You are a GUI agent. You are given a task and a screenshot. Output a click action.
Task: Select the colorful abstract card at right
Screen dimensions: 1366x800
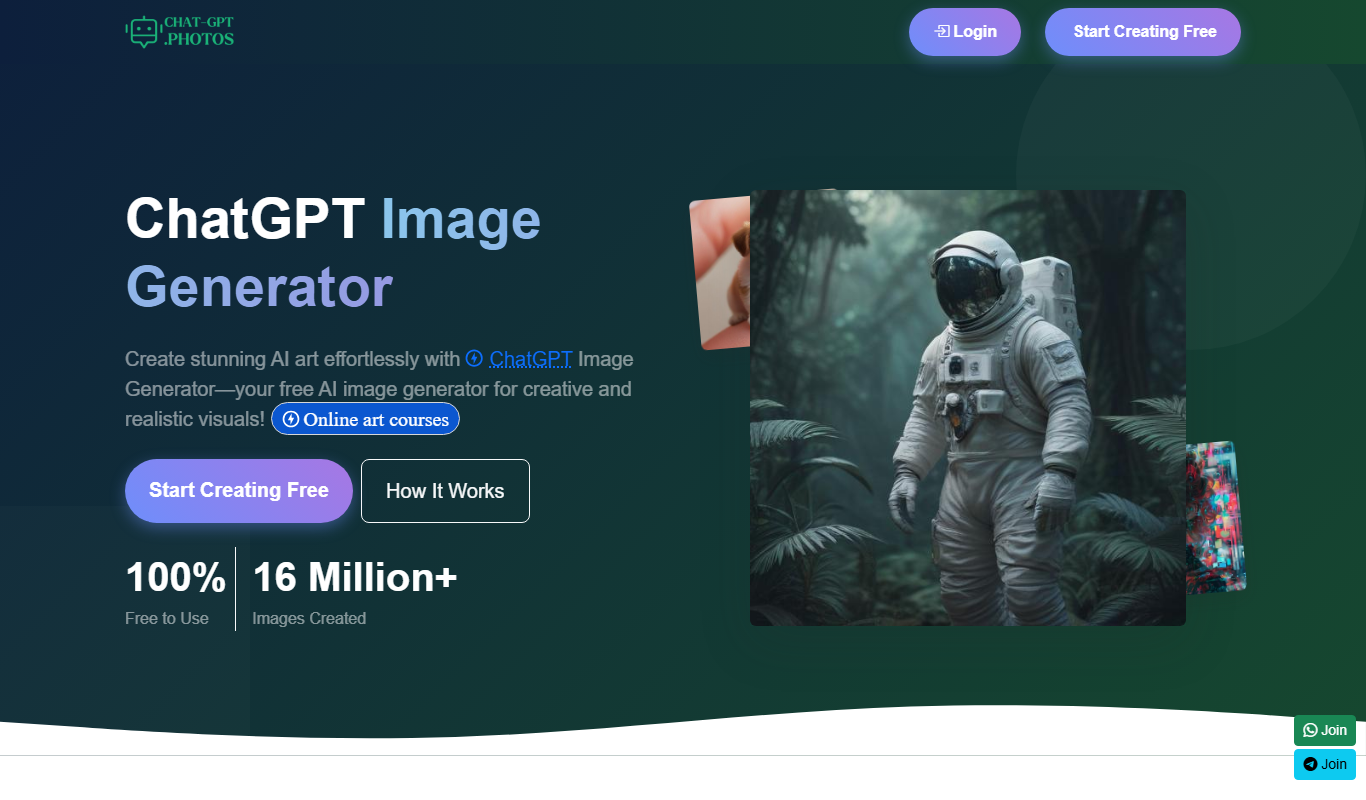[x=1215, y=517]
